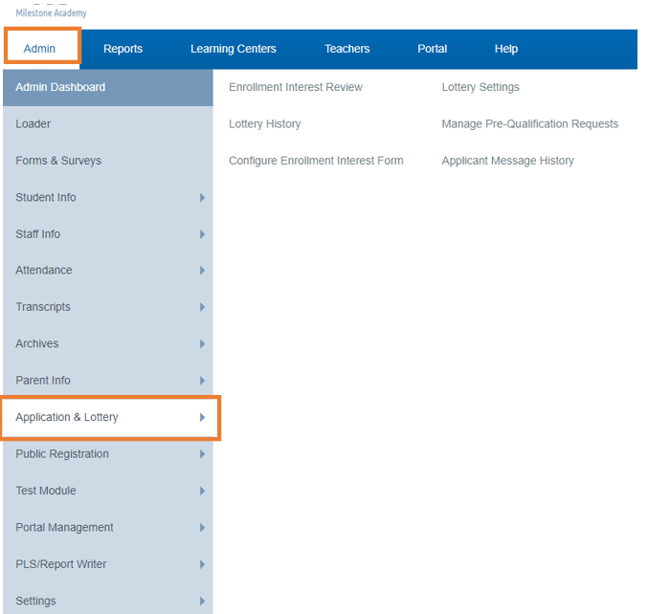This screenshot has width=670, height=614.
Task: Go to Admin Dashboard
Action: click(60, 87)
